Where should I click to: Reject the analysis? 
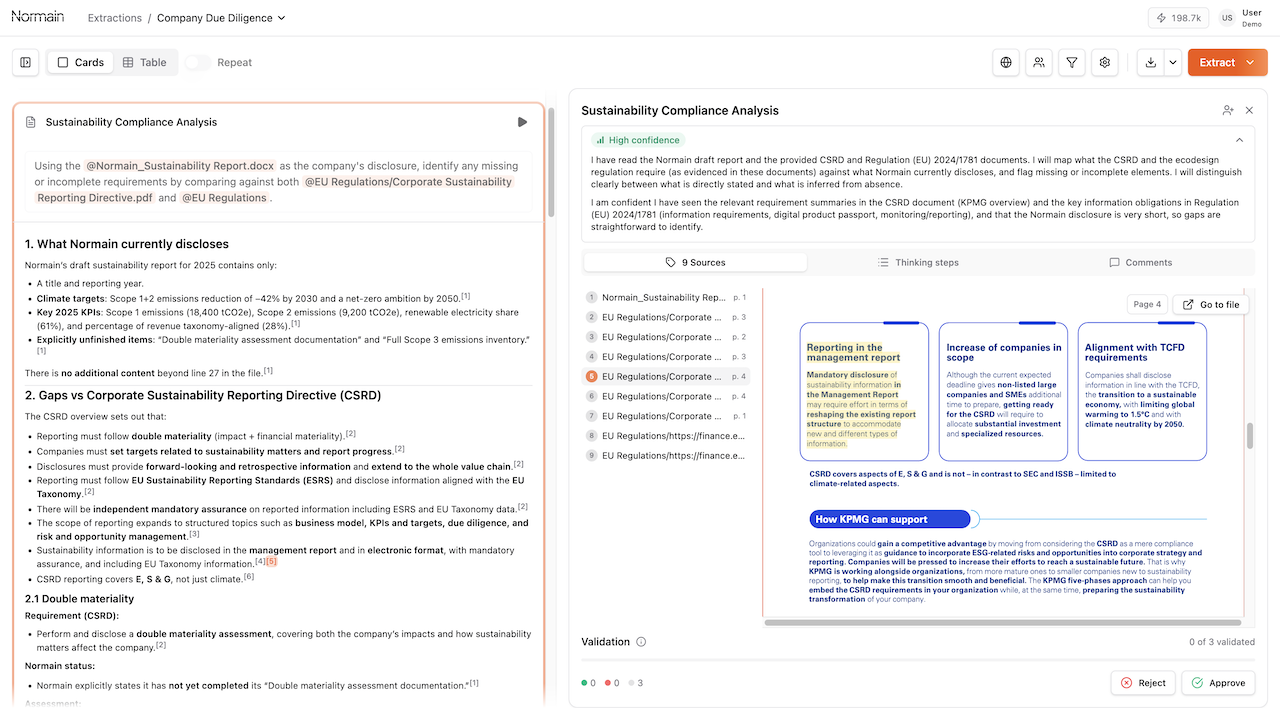[1143, 683]
